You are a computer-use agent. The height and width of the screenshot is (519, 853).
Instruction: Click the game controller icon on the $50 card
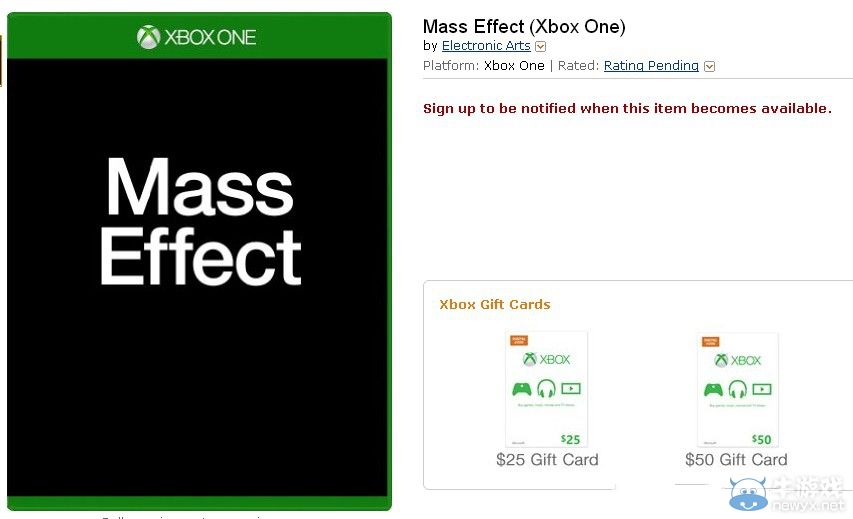713,389
